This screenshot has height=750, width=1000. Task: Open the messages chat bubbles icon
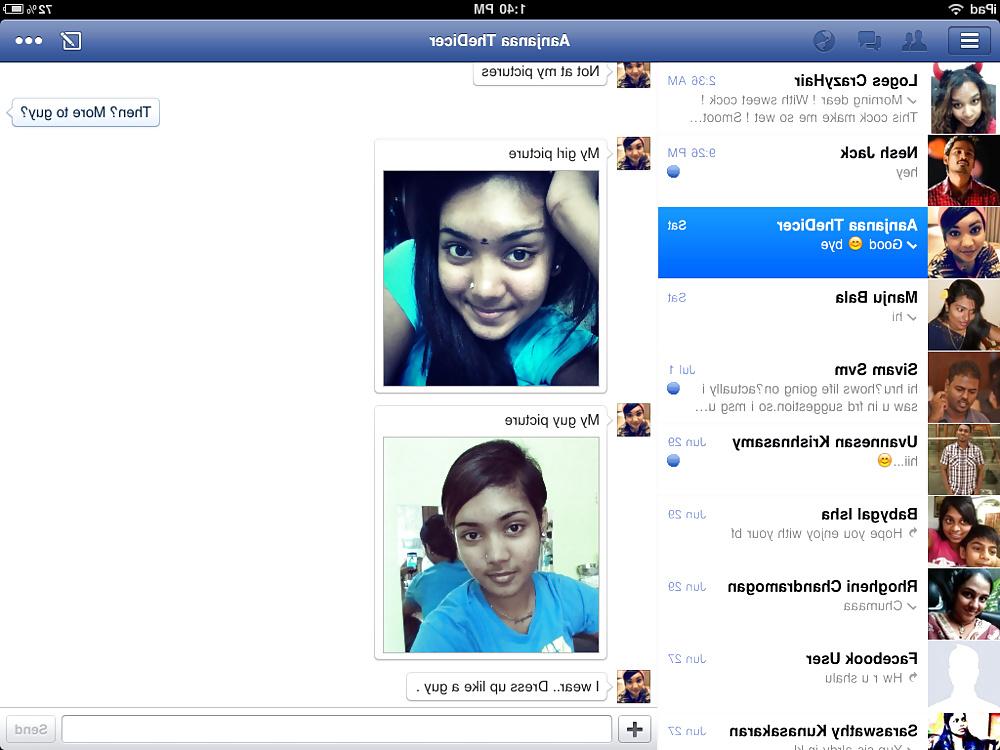(x=869, y=41)
